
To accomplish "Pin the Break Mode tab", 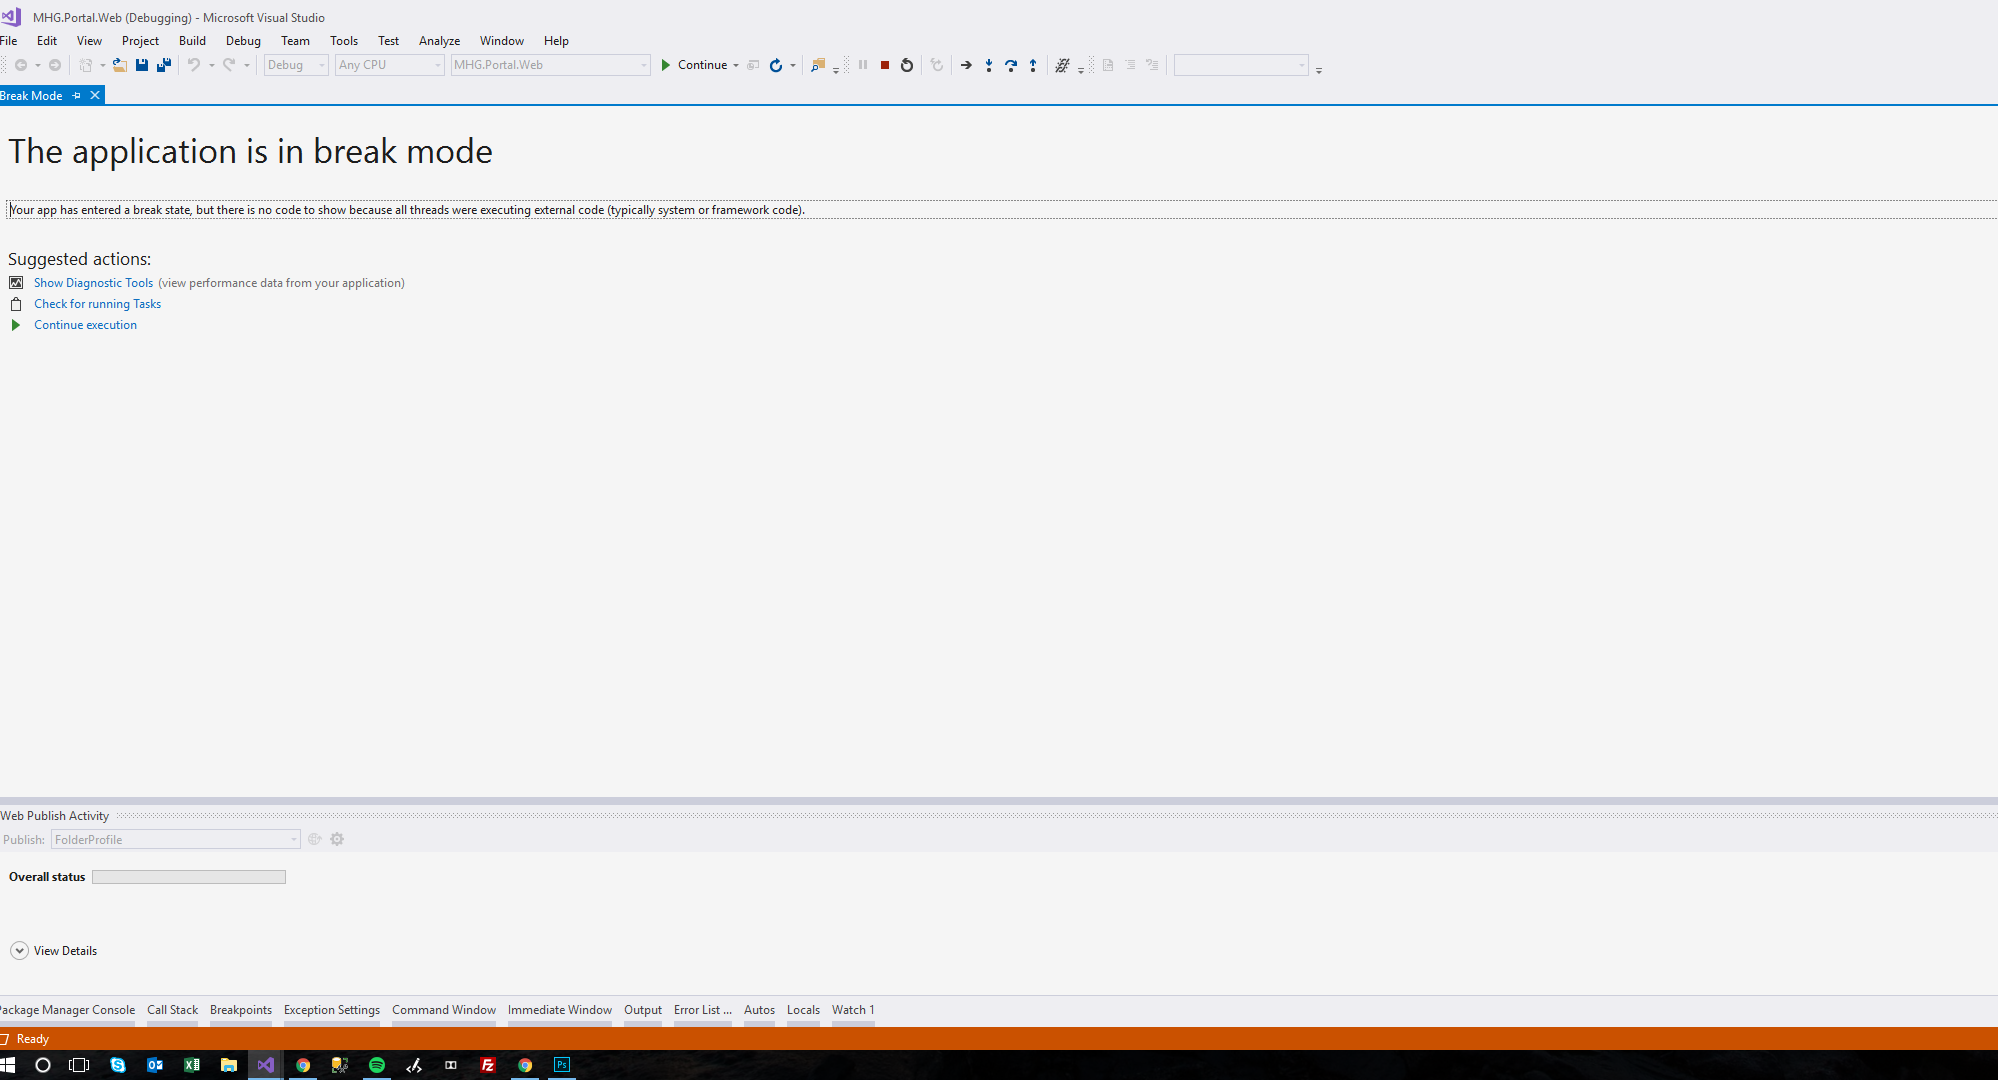I will coord(77,95).
